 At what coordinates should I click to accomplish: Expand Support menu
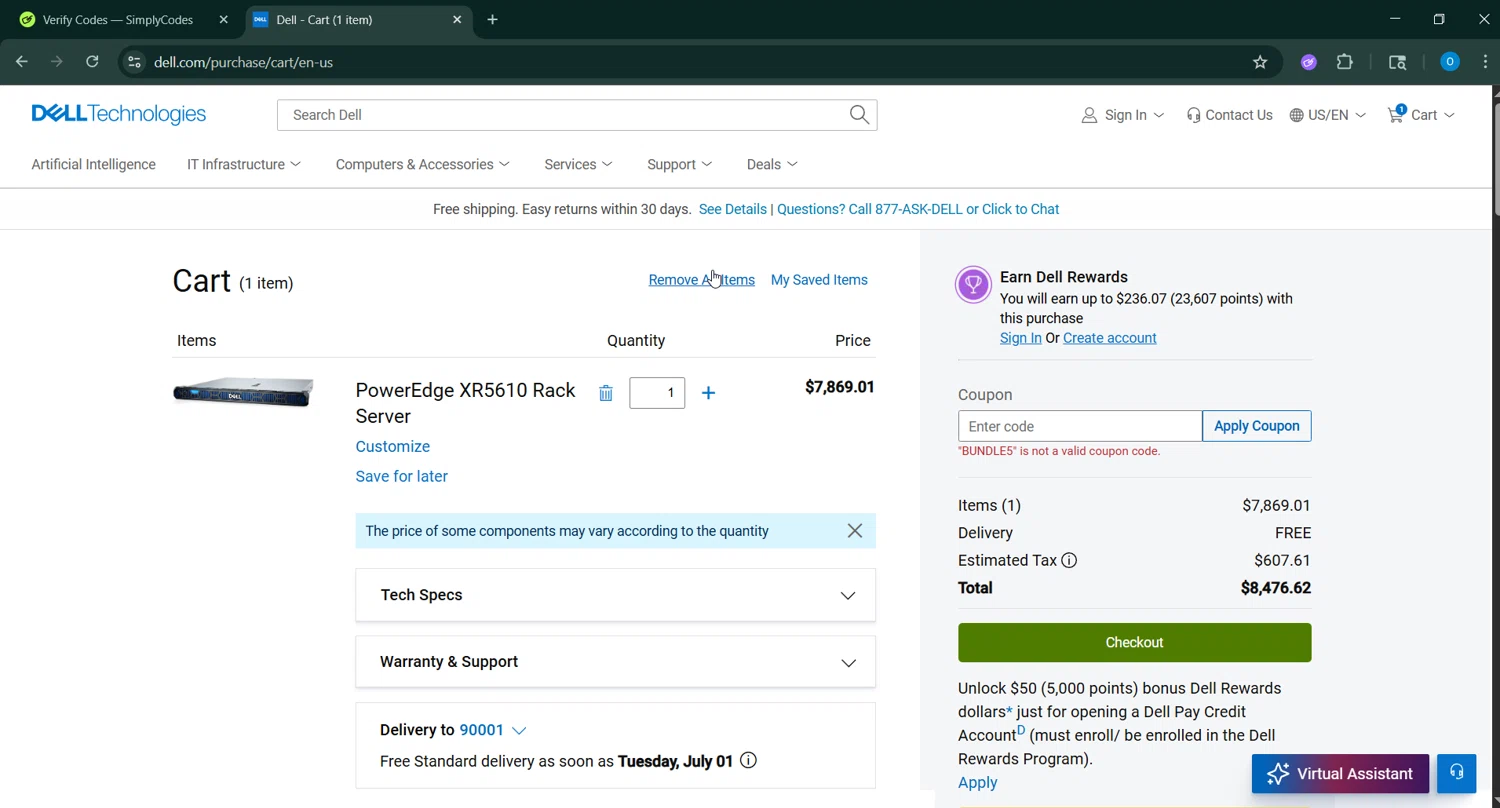tap(680, 165)
